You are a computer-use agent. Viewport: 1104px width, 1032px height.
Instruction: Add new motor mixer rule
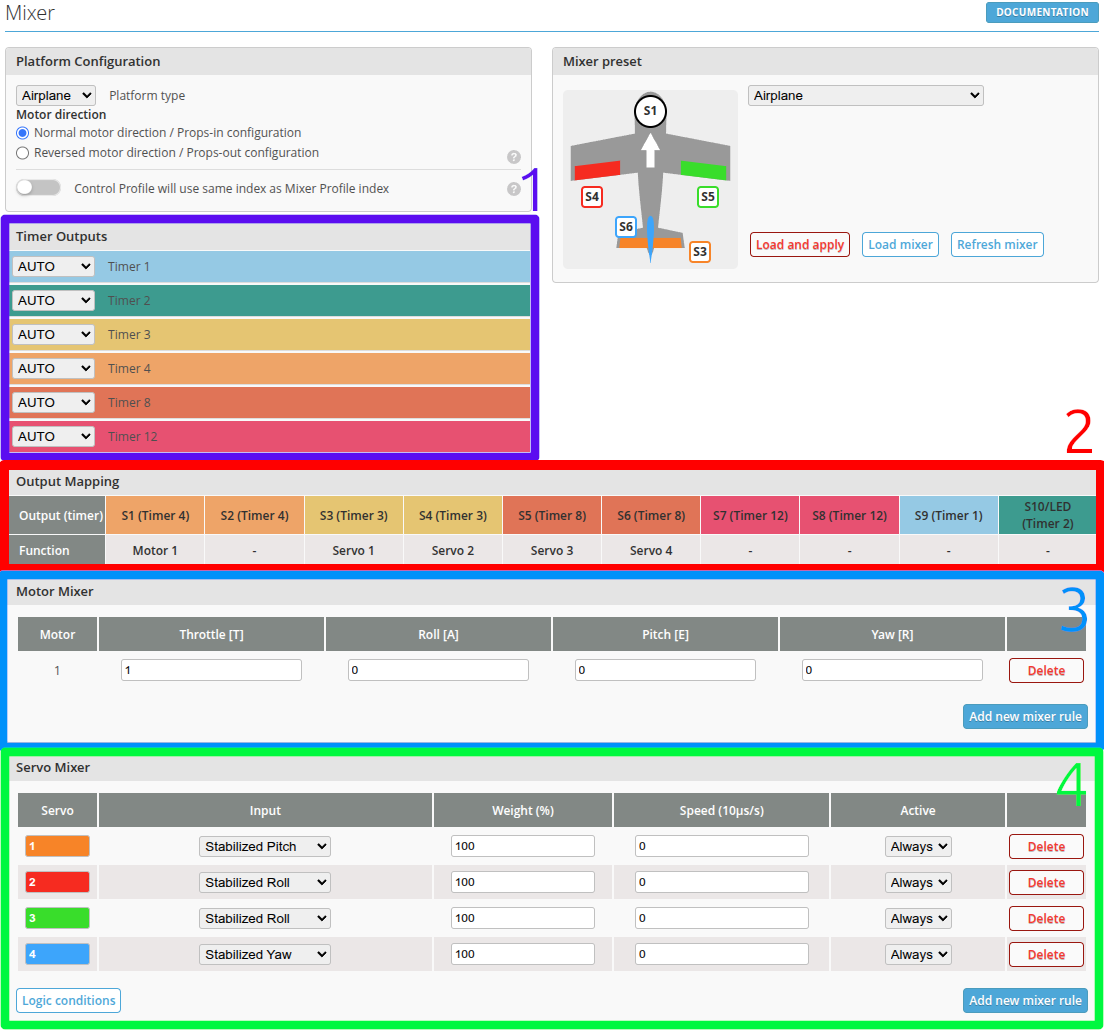[x=1025, y=717]
